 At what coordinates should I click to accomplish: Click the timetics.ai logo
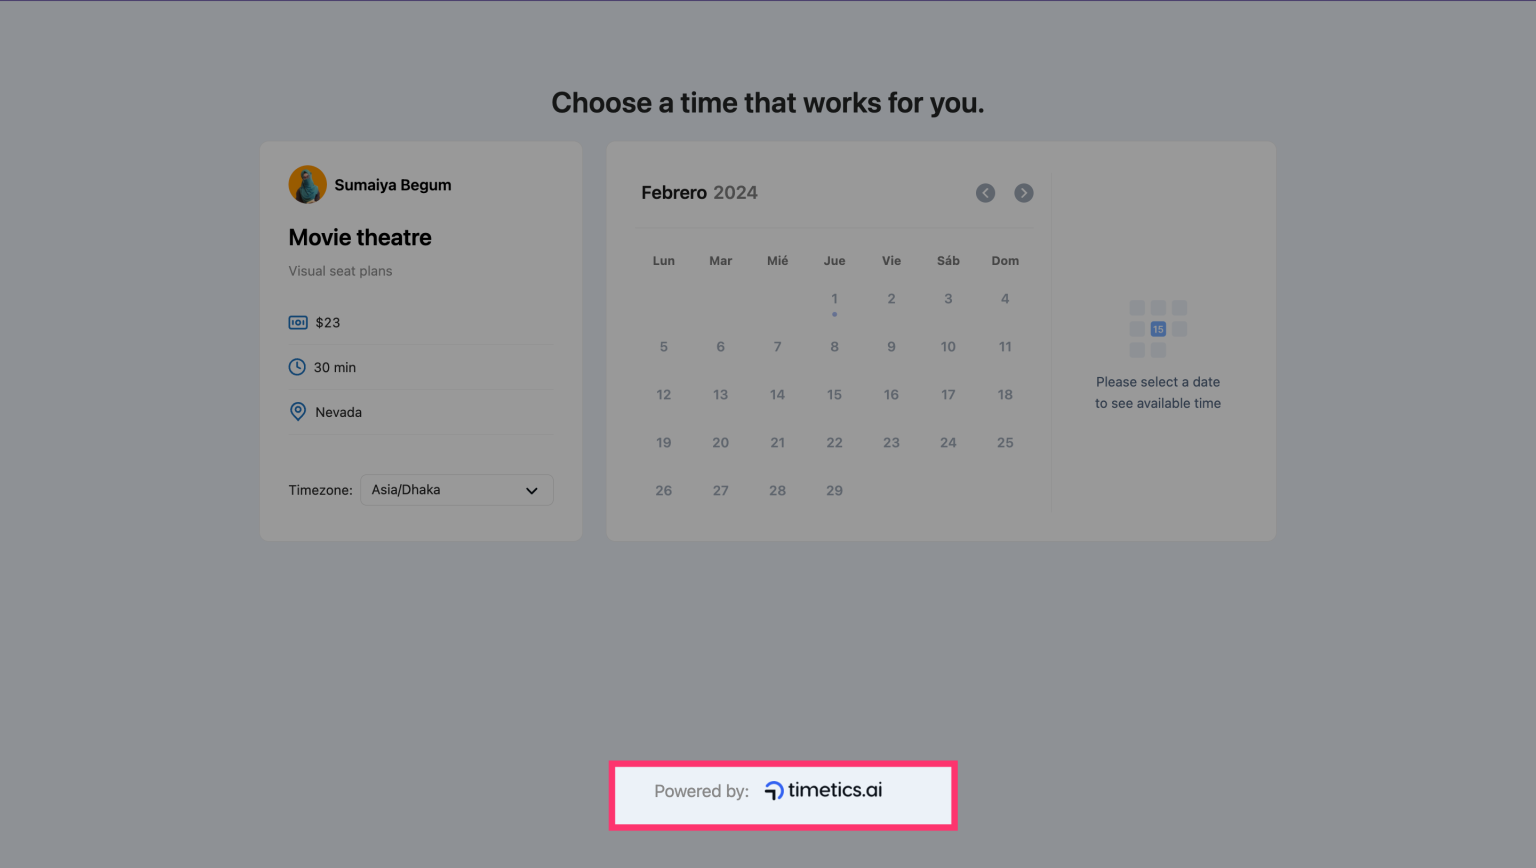click(822, 789)
